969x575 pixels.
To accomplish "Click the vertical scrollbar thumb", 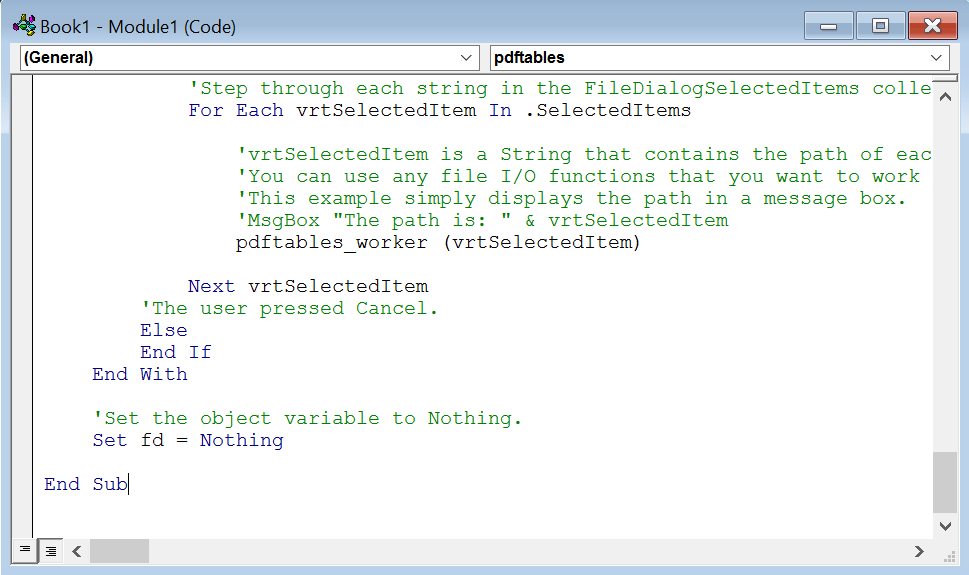I will pos(945,482).
